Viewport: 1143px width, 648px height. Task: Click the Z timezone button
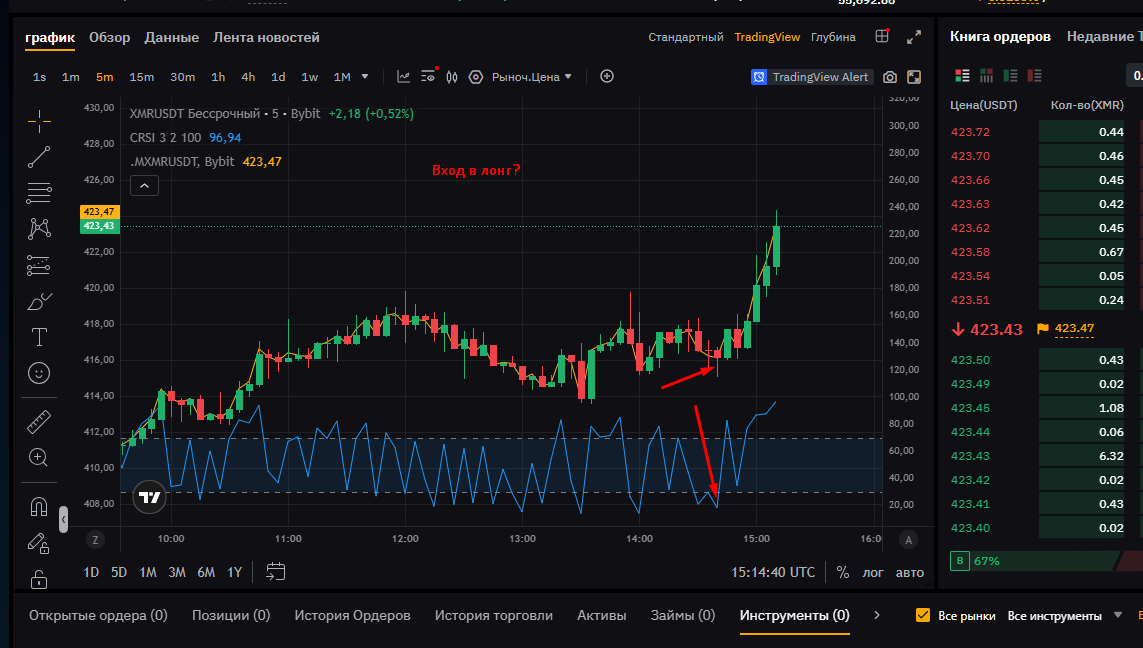click(95, 540)
